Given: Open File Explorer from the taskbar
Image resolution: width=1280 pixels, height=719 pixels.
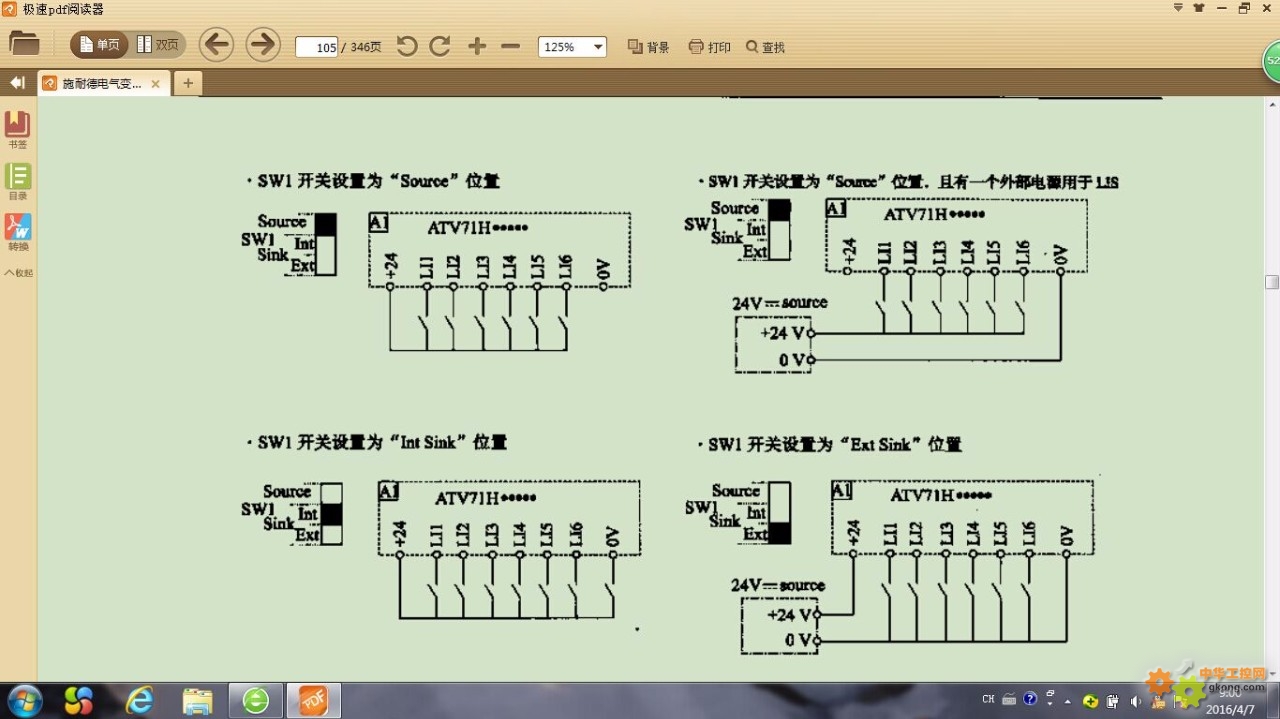Looking at the screenshot, I should click(x=198, y=701).
